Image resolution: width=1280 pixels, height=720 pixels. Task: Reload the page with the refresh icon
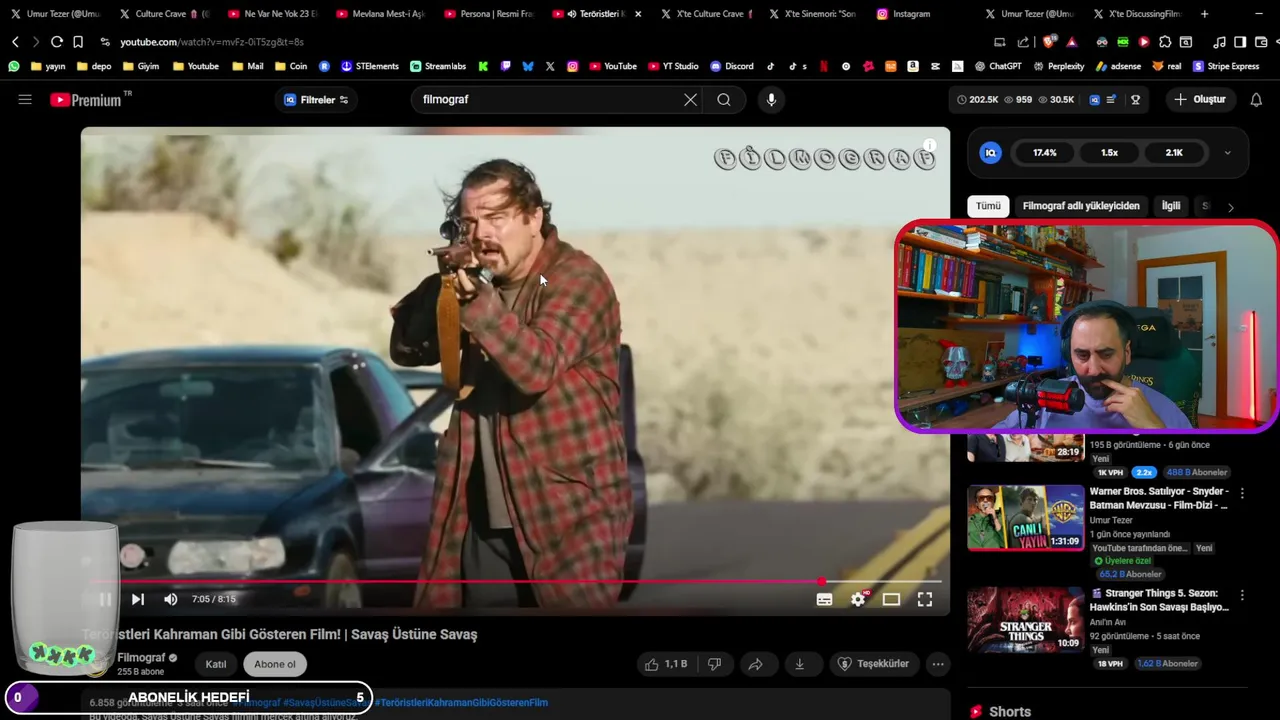click(x=57, y=42)
